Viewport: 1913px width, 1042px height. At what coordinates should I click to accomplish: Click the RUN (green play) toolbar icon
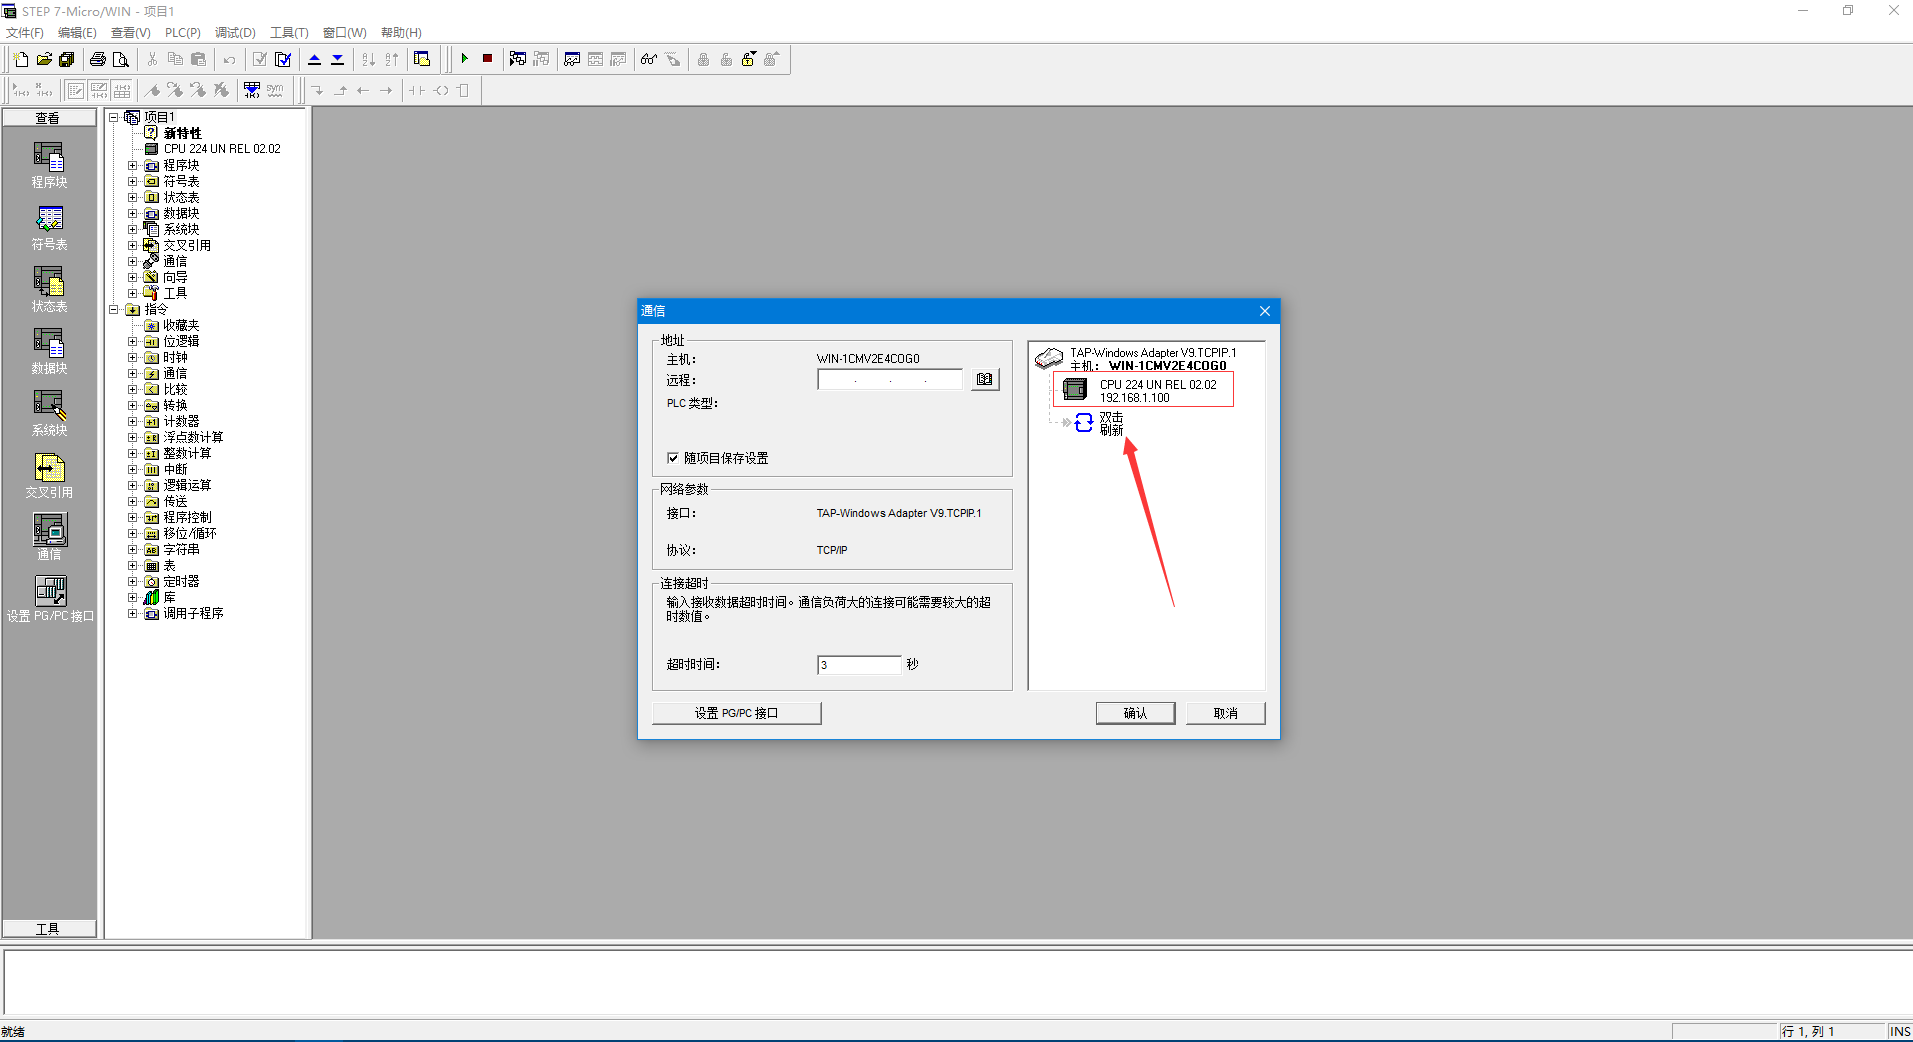[465, 59]
